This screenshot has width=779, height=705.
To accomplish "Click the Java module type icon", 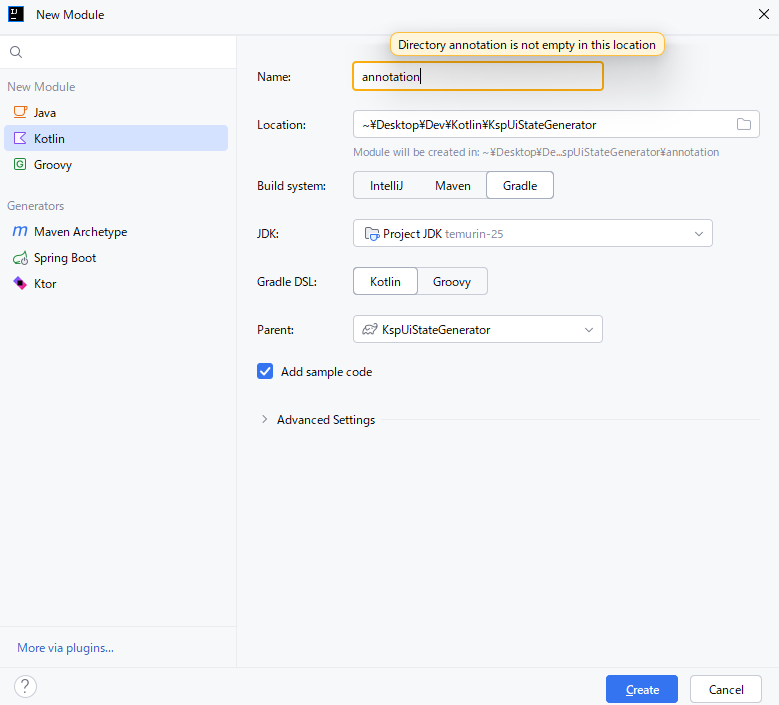I will (x=20, y=113).
